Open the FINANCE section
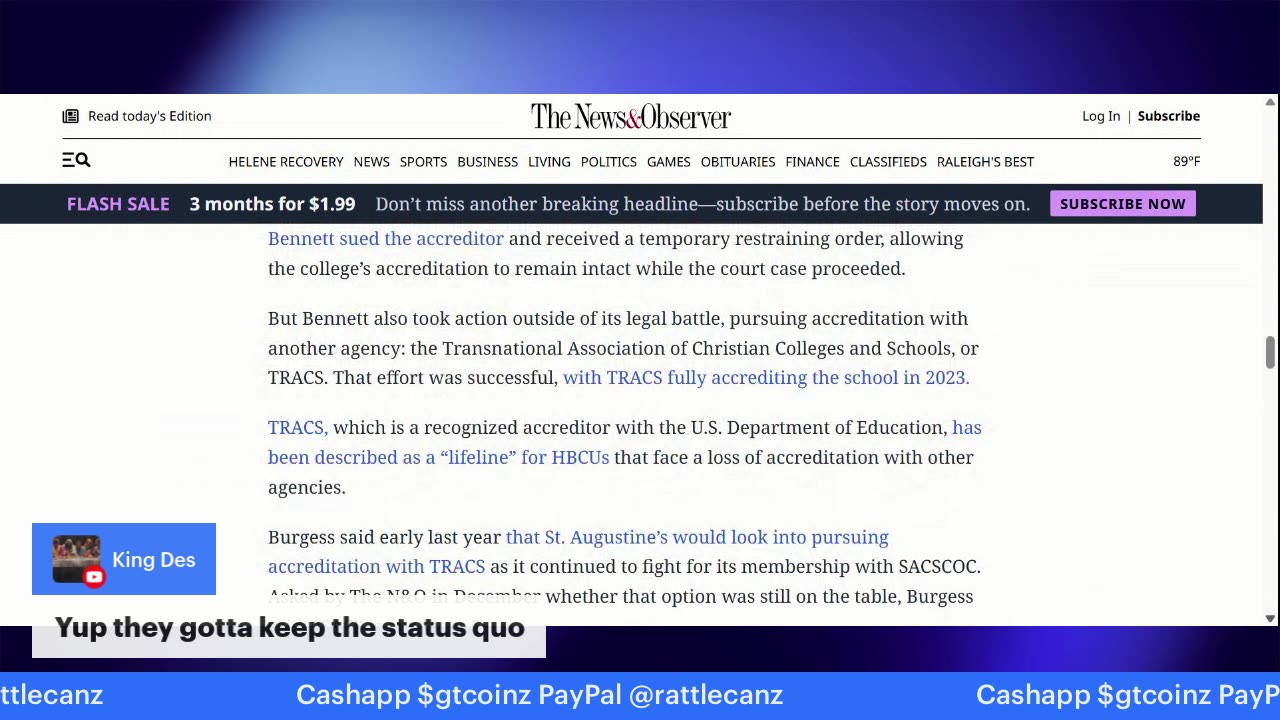This screenshot has width=1280, height=720. [812, 161]
